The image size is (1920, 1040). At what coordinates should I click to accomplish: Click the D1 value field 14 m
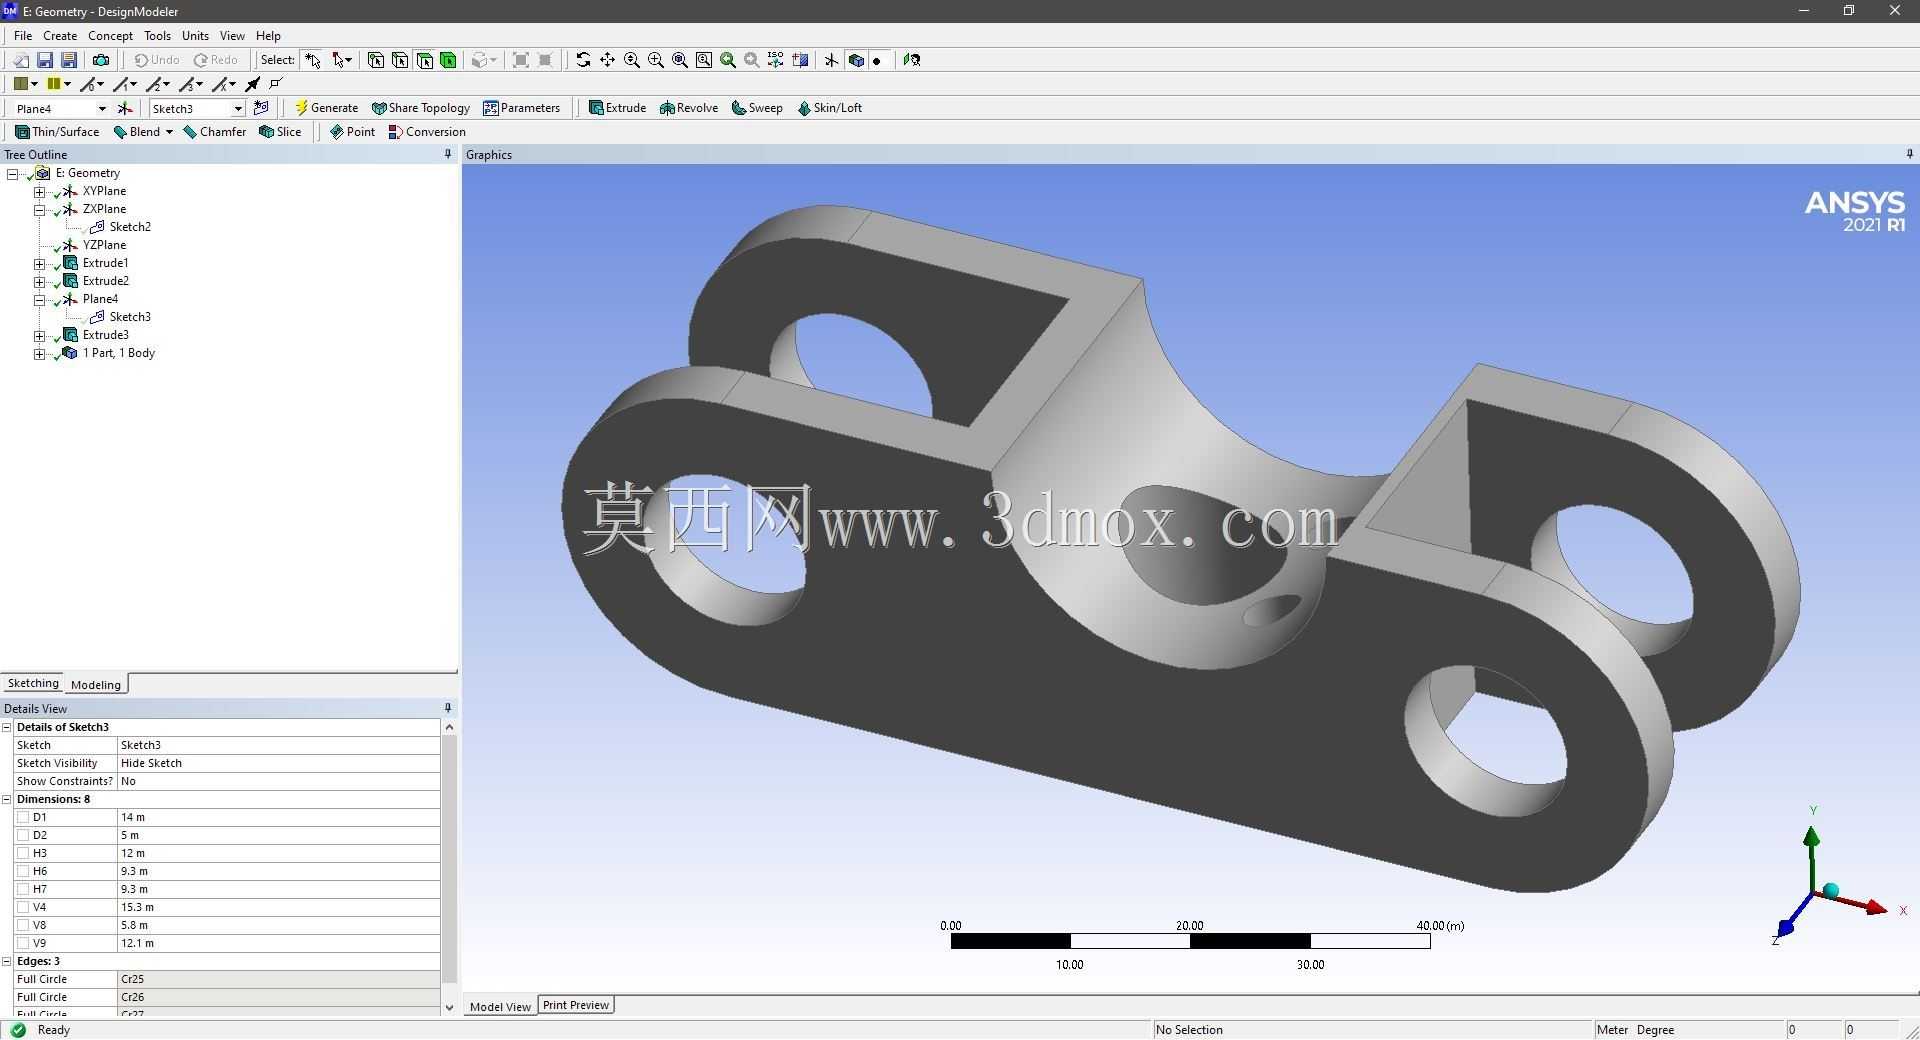coord(279,817)
